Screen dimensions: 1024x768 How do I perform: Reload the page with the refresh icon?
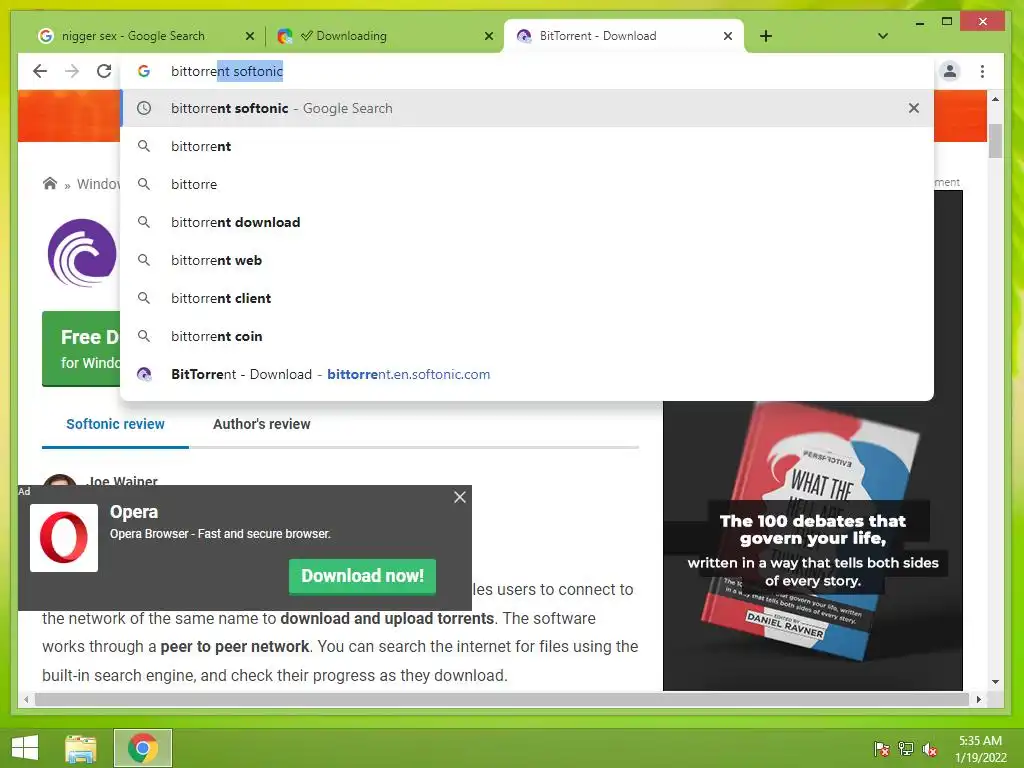click(104, 71)
